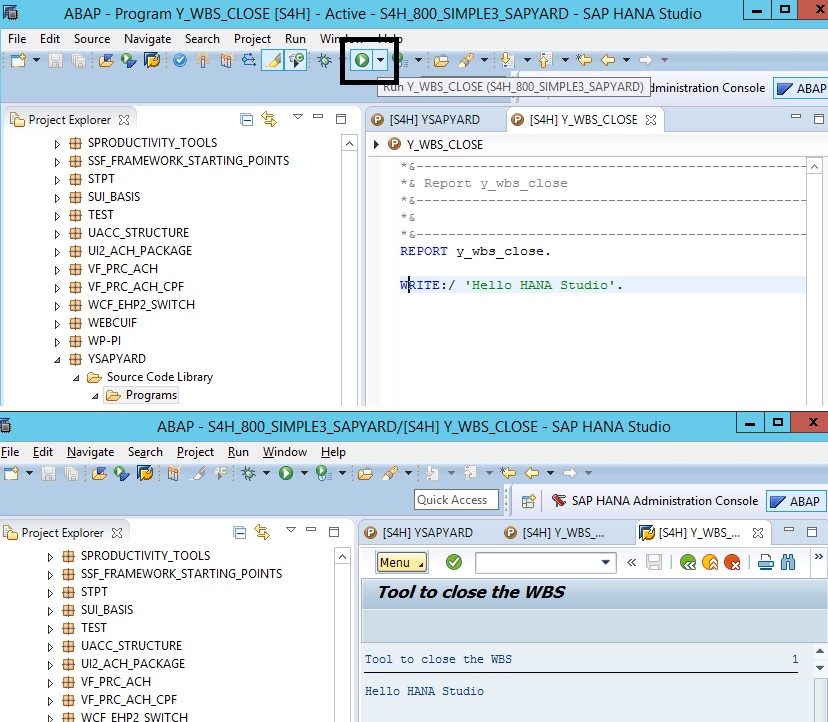Click Back navigation arrow in upper toolbar
828x722 pixels.
point(608,60)
